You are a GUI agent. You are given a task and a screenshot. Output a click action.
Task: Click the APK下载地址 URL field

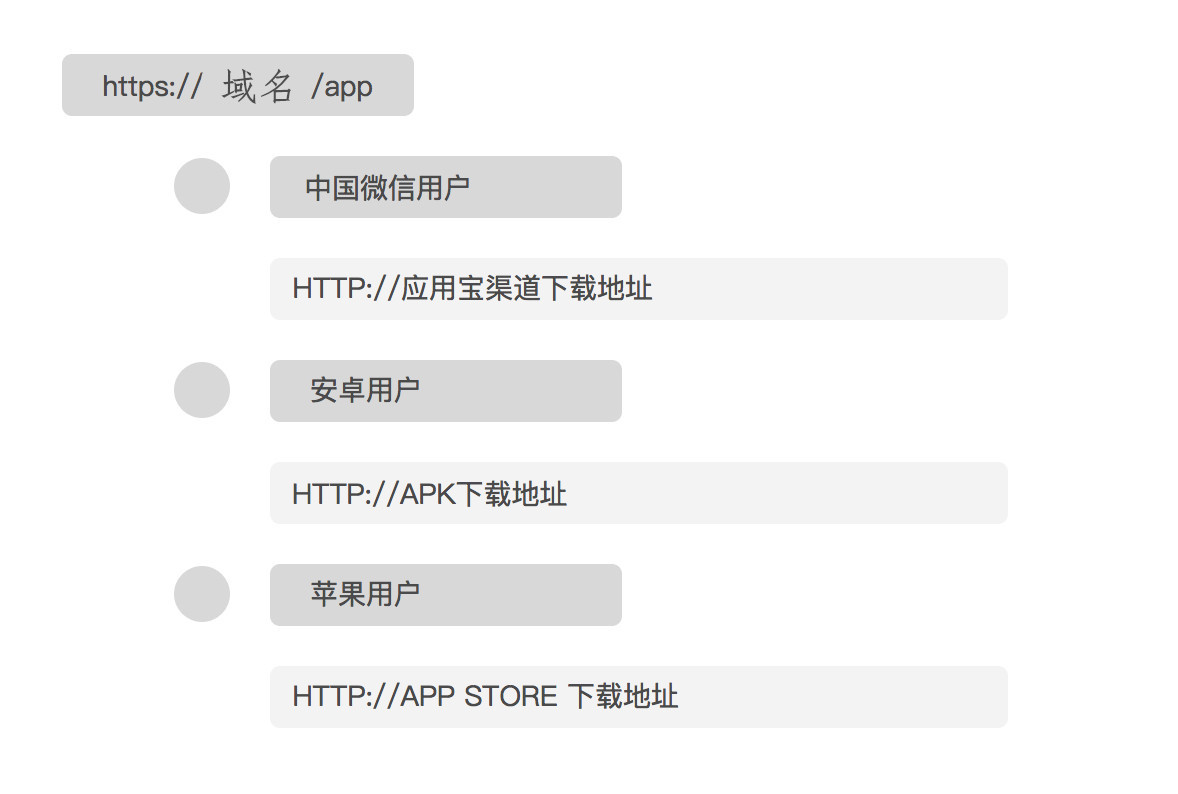click(639, 493)
